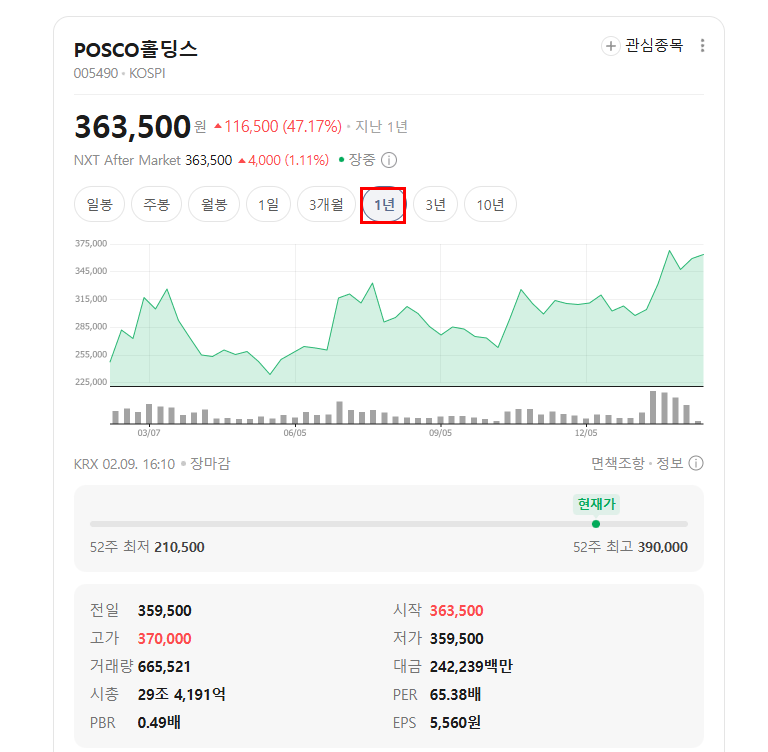This screenshot has height=752, width=768.
Task: Click the 시총 29조 4,191억 value
Action: pyautogui.click(x=182, y=694)
